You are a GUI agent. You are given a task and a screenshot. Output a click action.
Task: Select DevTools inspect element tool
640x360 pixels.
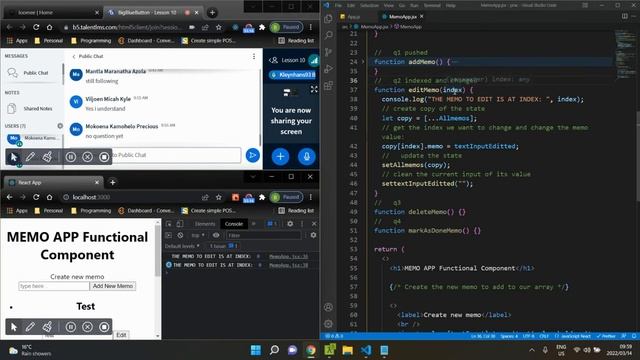point(169,224)
